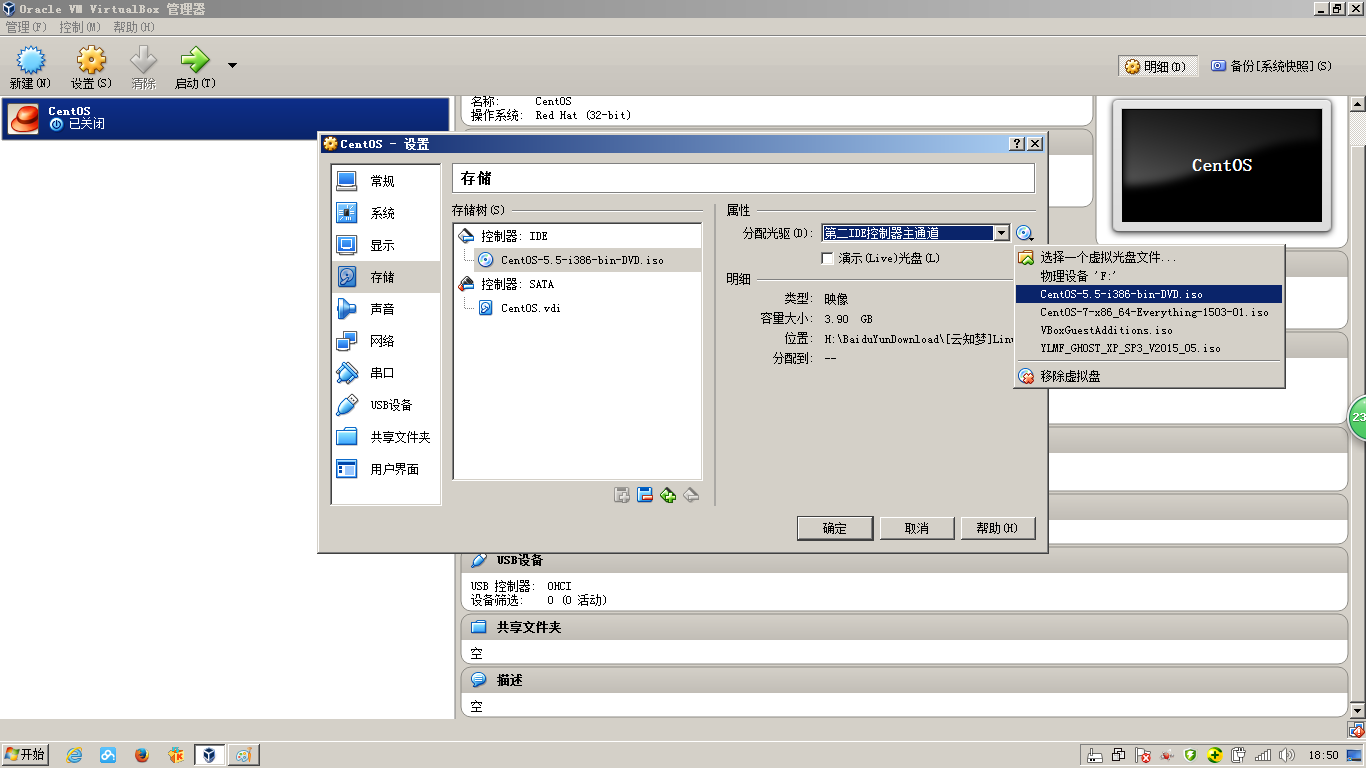Click the add attachment green plus icon
This screenshot has width=1366, height=768.
(668, 495)
